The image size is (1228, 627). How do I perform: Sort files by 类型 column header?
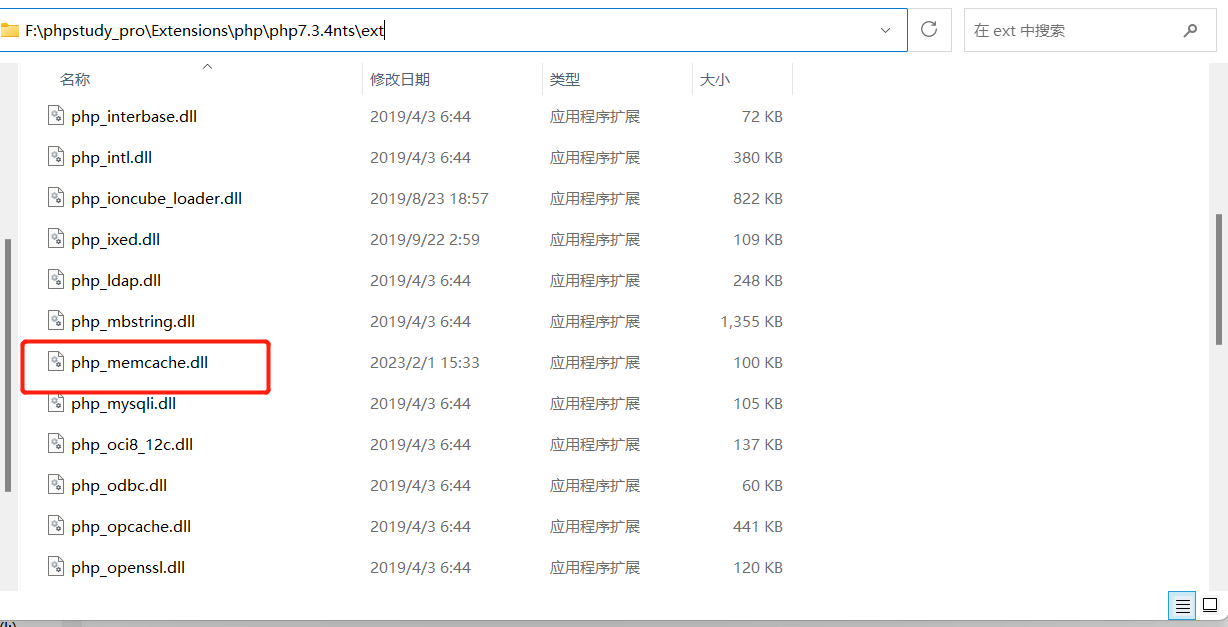pyautogui.click(x=565, y=80)
